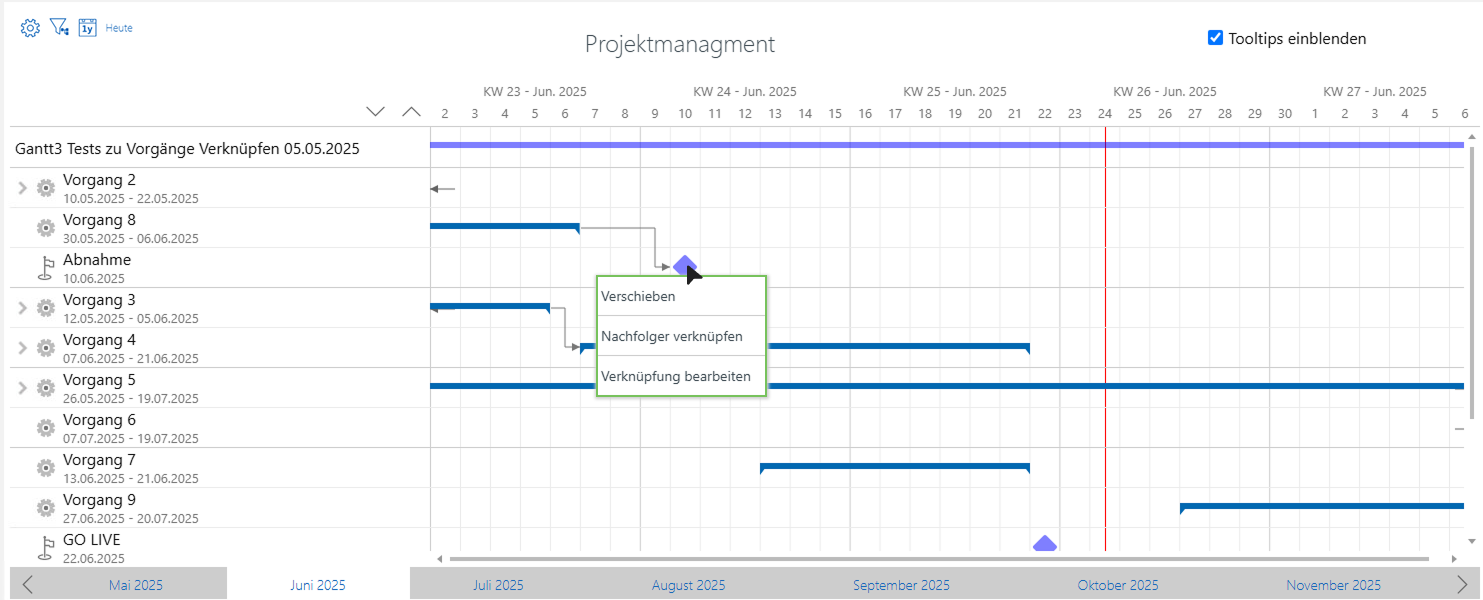Expand the Vorgang 5 tree row
The width and height of the screenshot is (1483, 600).
tap(22, 387)
